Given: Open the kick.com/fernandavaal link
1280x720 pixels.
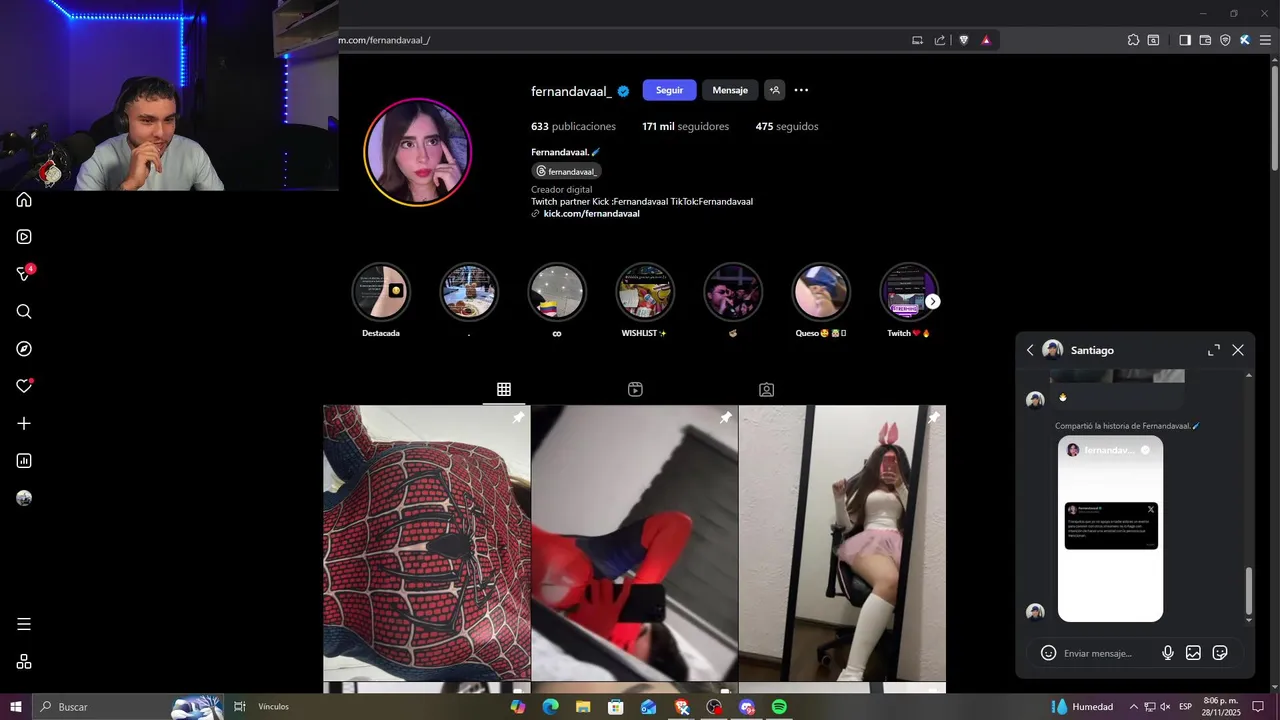Looking at the screenshot, I should [x=591, y=214].
